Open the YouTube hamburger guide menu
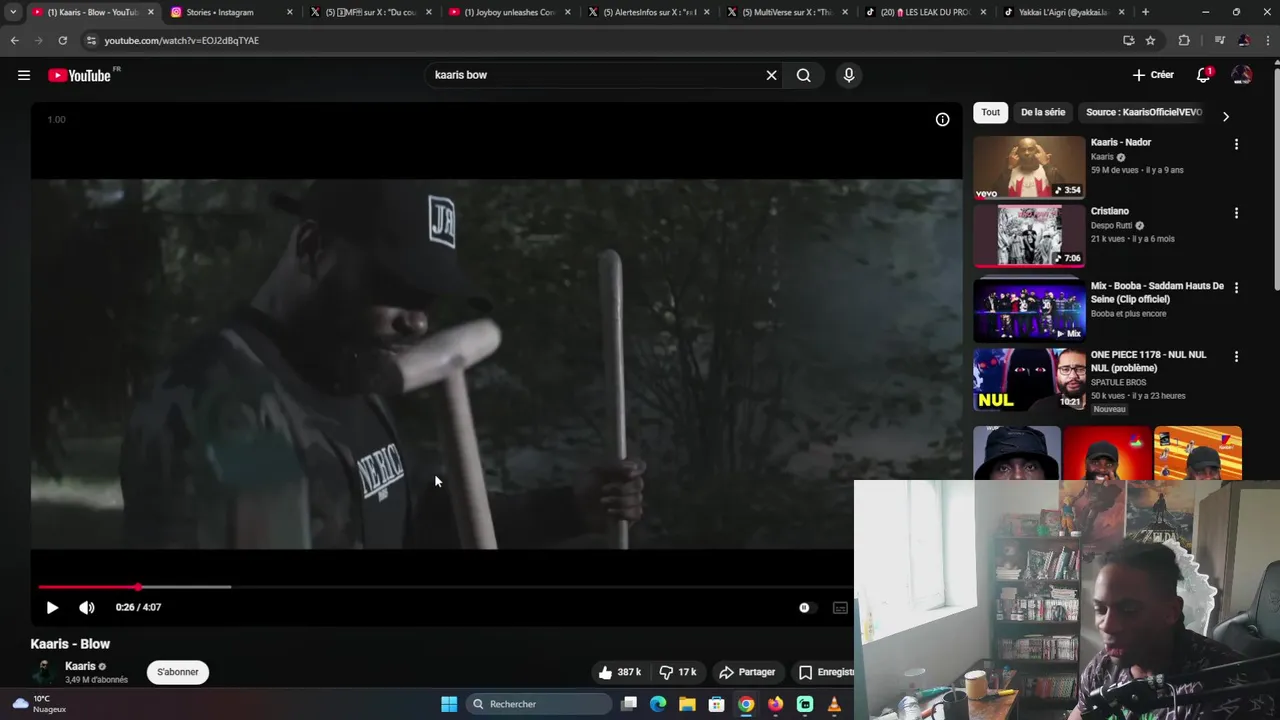Screen dimensions: 1280x720 [24, 75]
